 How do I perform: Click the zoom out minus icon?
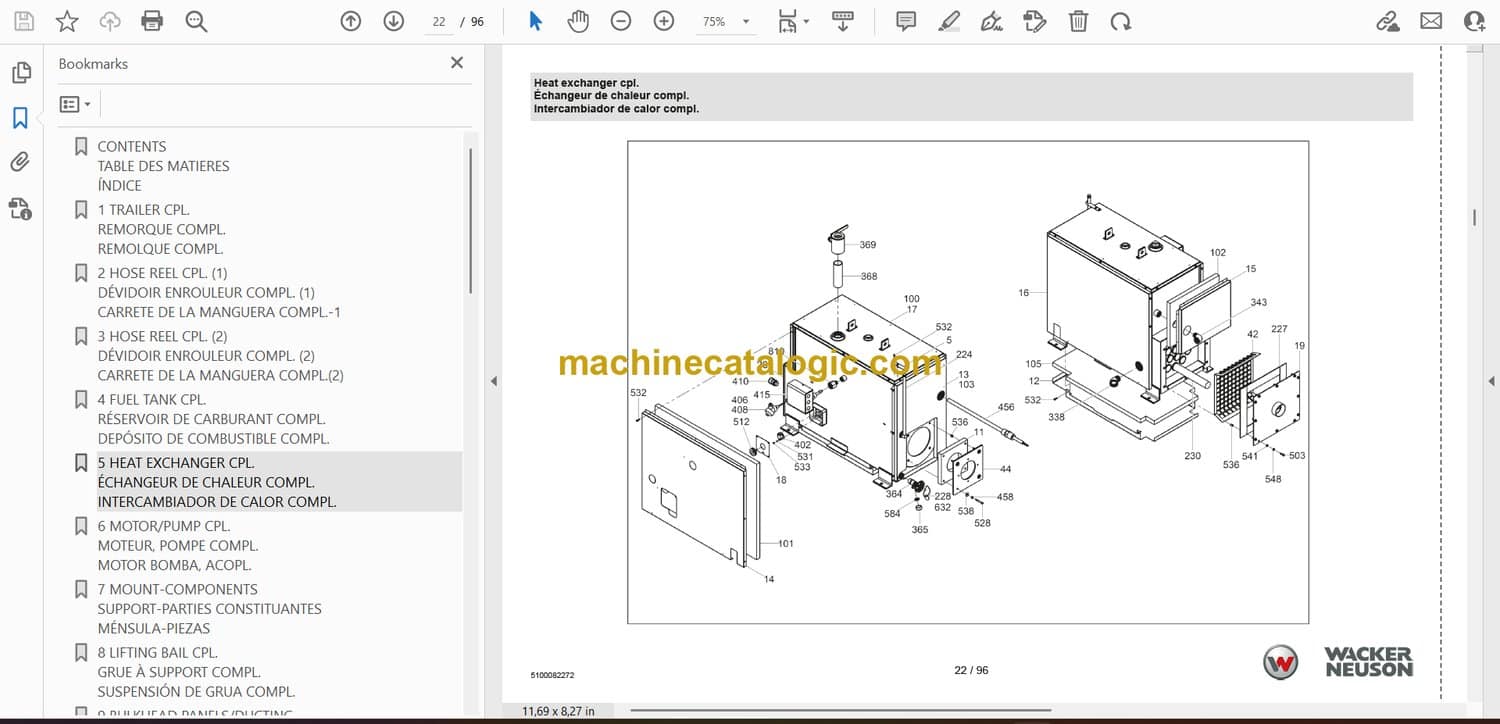(621, 21)
